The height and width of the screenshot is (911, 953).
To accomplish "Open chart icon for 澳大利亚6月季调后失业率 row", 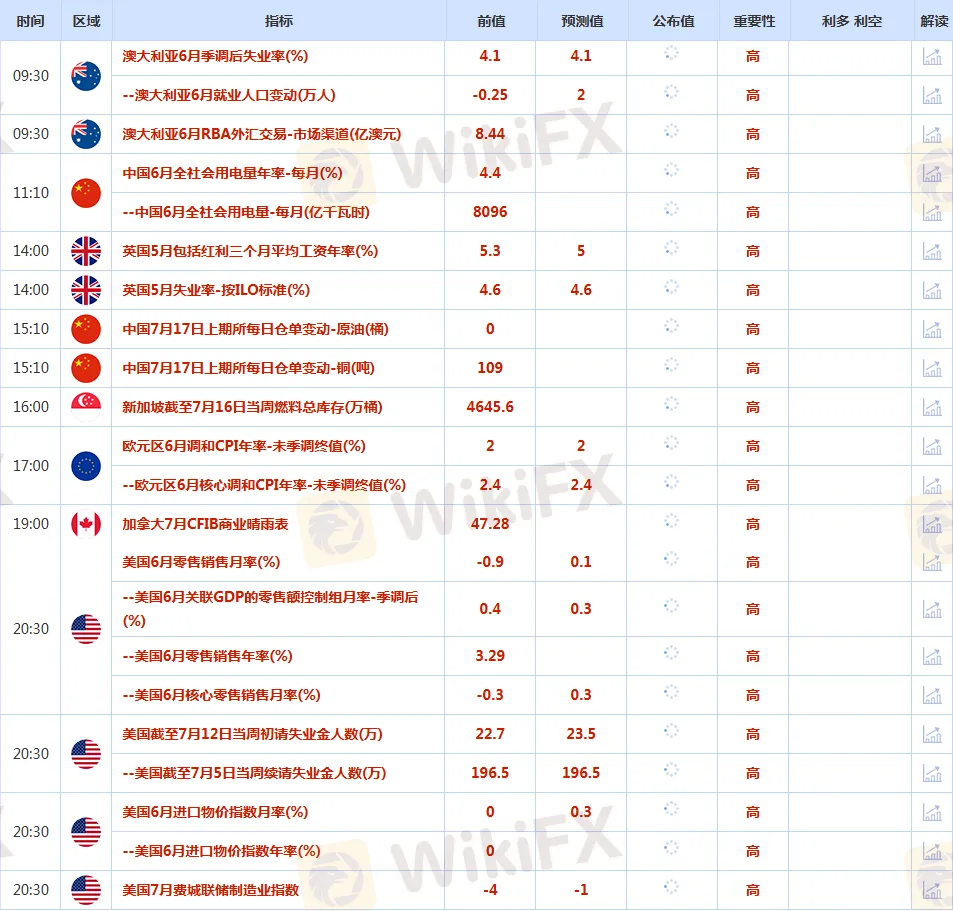I will click(932, 57).
